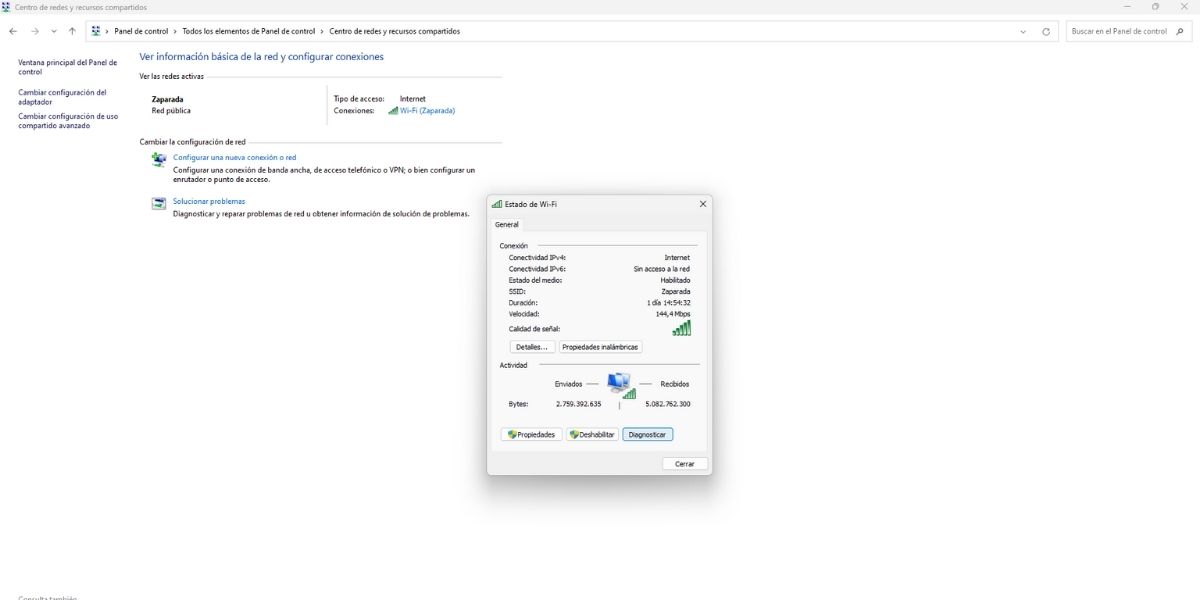Click the Wi-Fi signal icon beside Conexiones
The image size is (1200, 600).
click(x=393, y=111)
